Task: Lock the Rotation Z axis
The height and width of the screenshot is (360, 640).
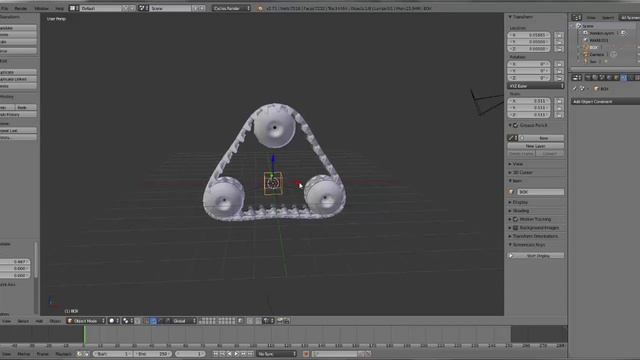Action: (559, 78)
